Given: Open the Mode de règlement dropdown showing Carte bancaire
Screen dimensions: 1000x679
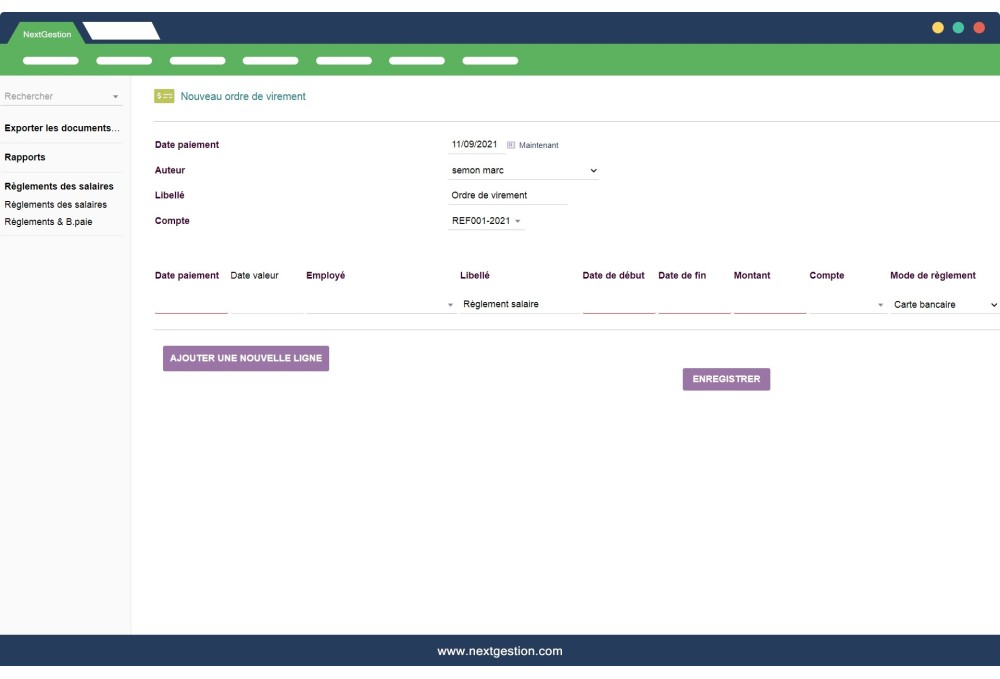Looking at the screenshot, I should [x=945, y=302].
